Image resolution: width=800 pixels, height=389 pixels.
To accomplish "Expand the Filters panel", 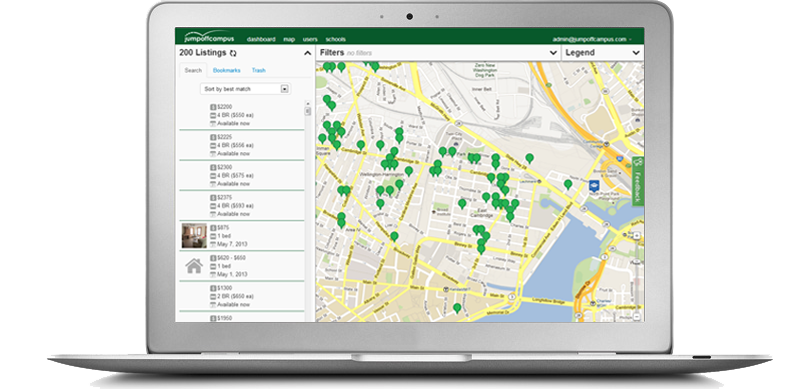I will point(553,53).
